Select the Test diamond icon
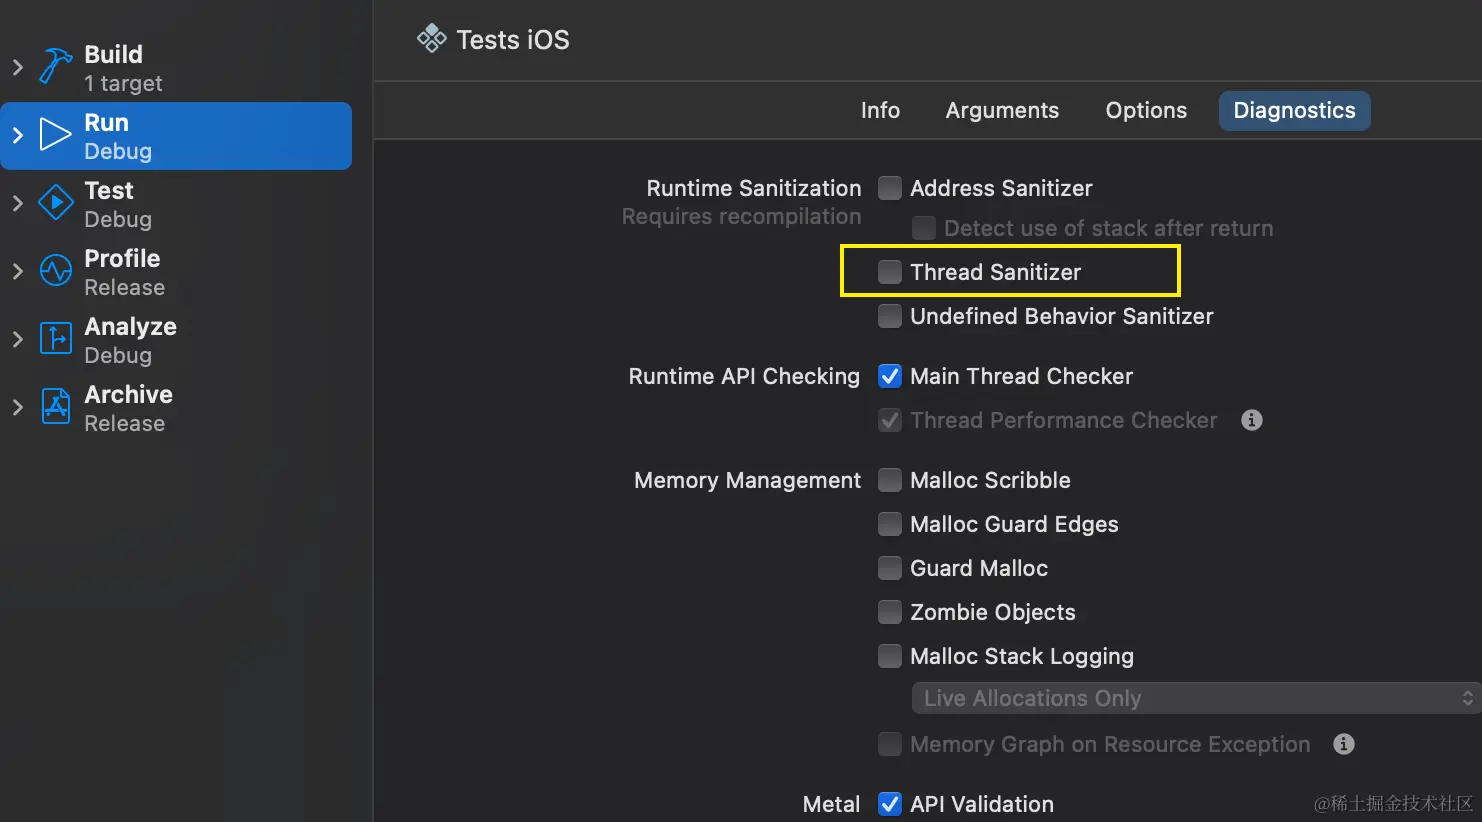This screenshot has height=822, width=1482. coord(56,203)
